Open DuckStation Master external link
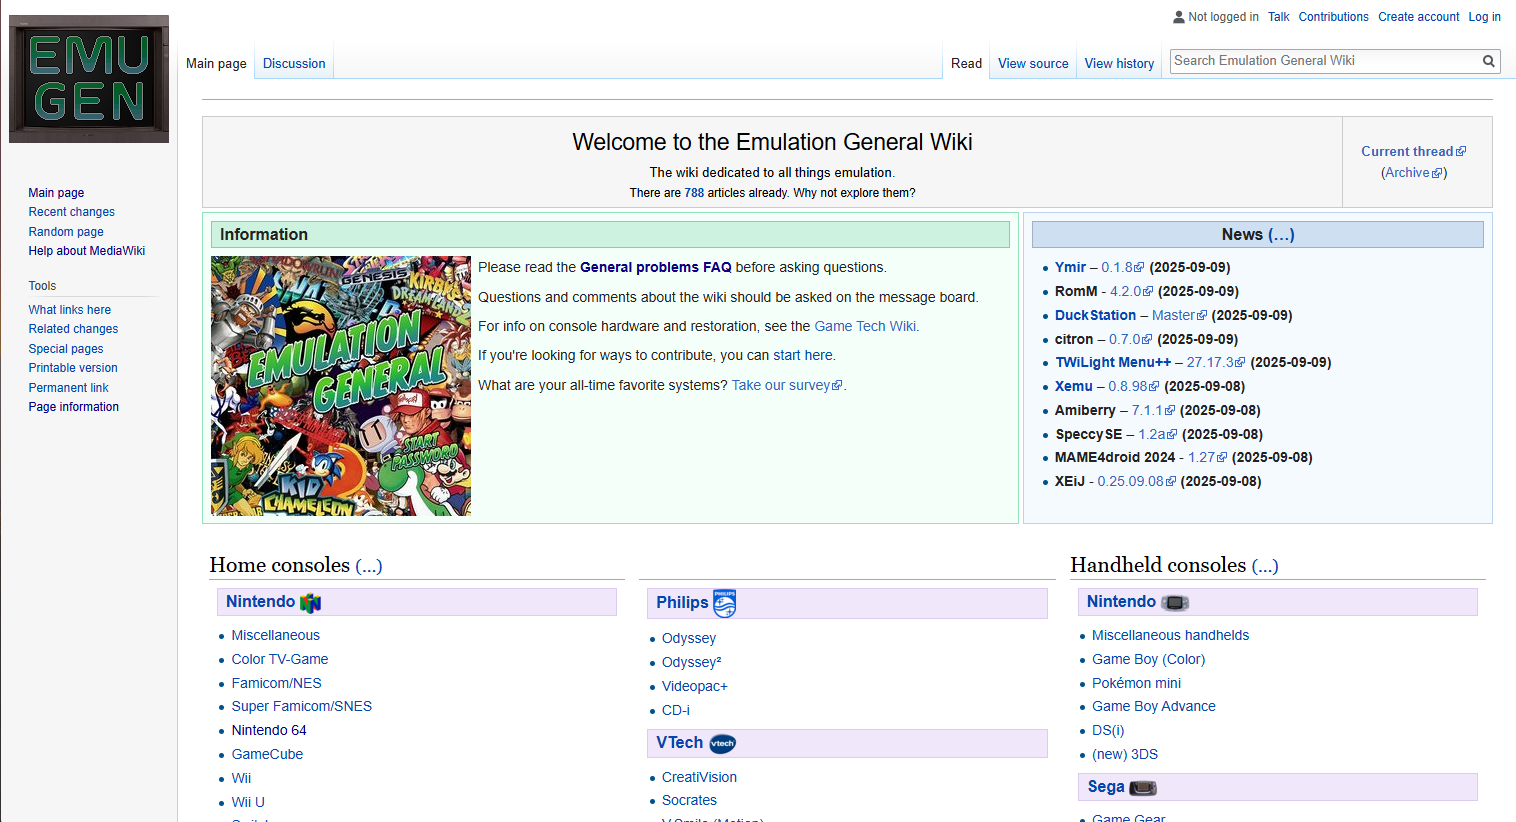The width and height of the screenshot is (1516, 822). (x=1179, y=315)
